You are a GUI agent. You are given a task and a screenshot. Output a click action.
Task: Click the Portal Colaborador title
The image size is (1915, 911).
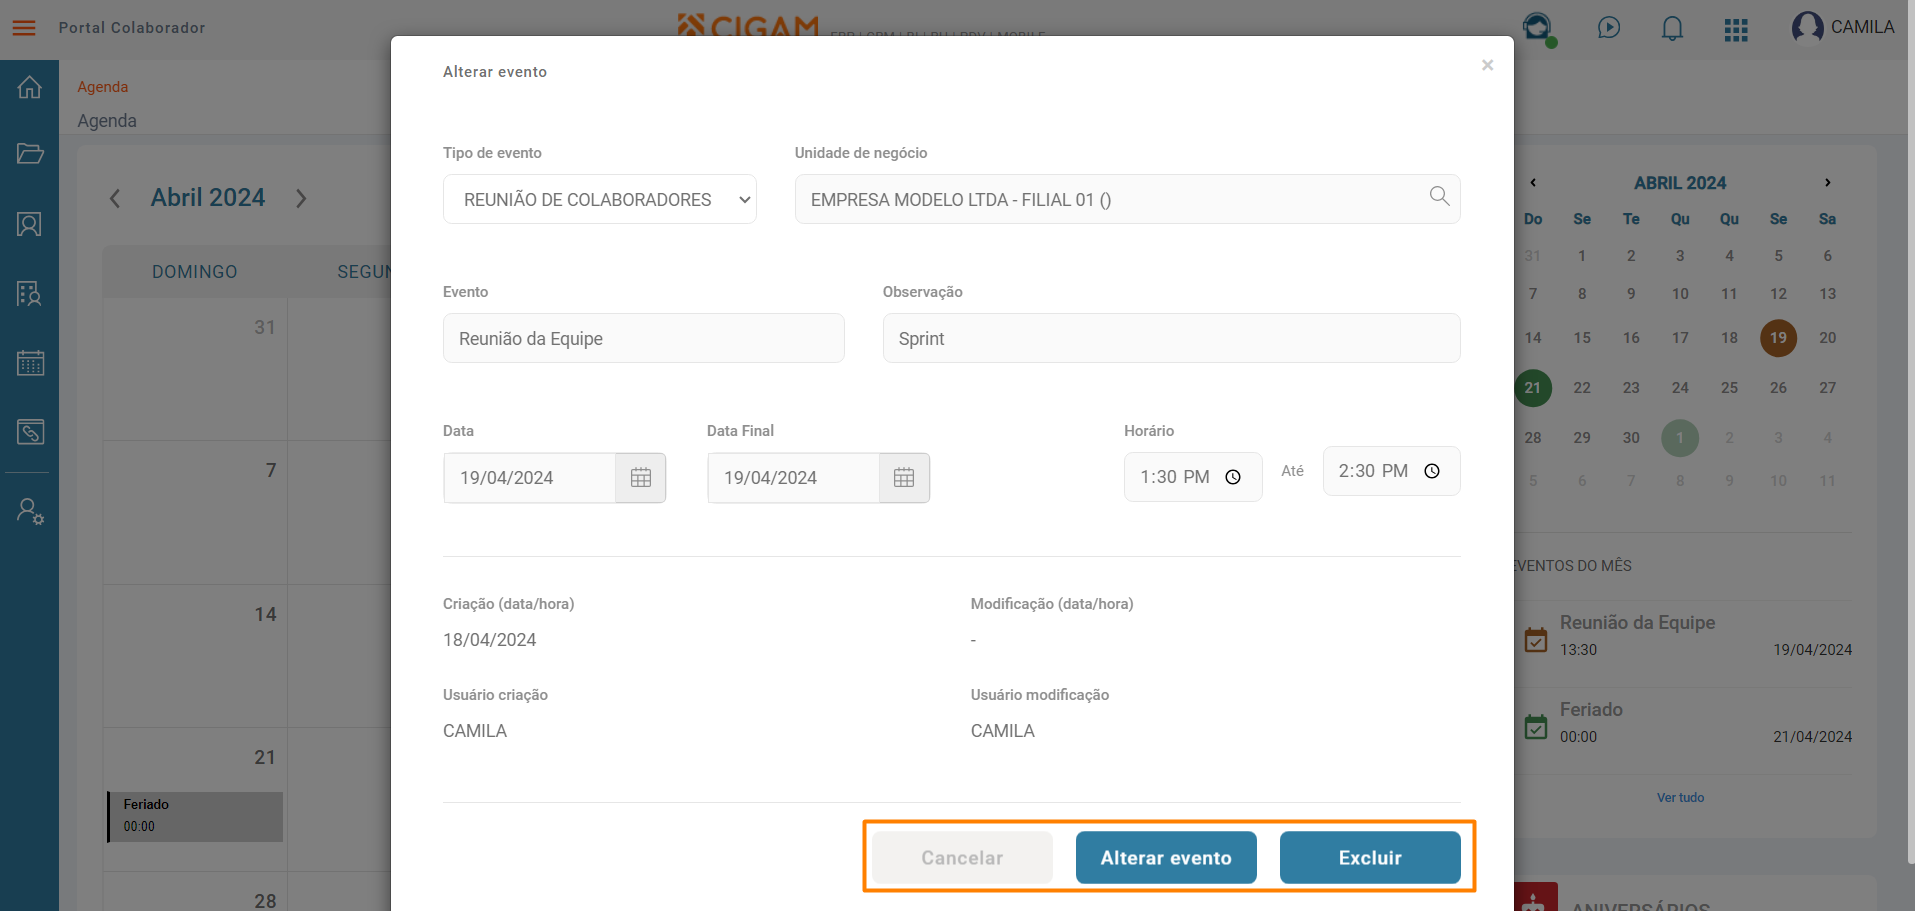coord(132,28)
